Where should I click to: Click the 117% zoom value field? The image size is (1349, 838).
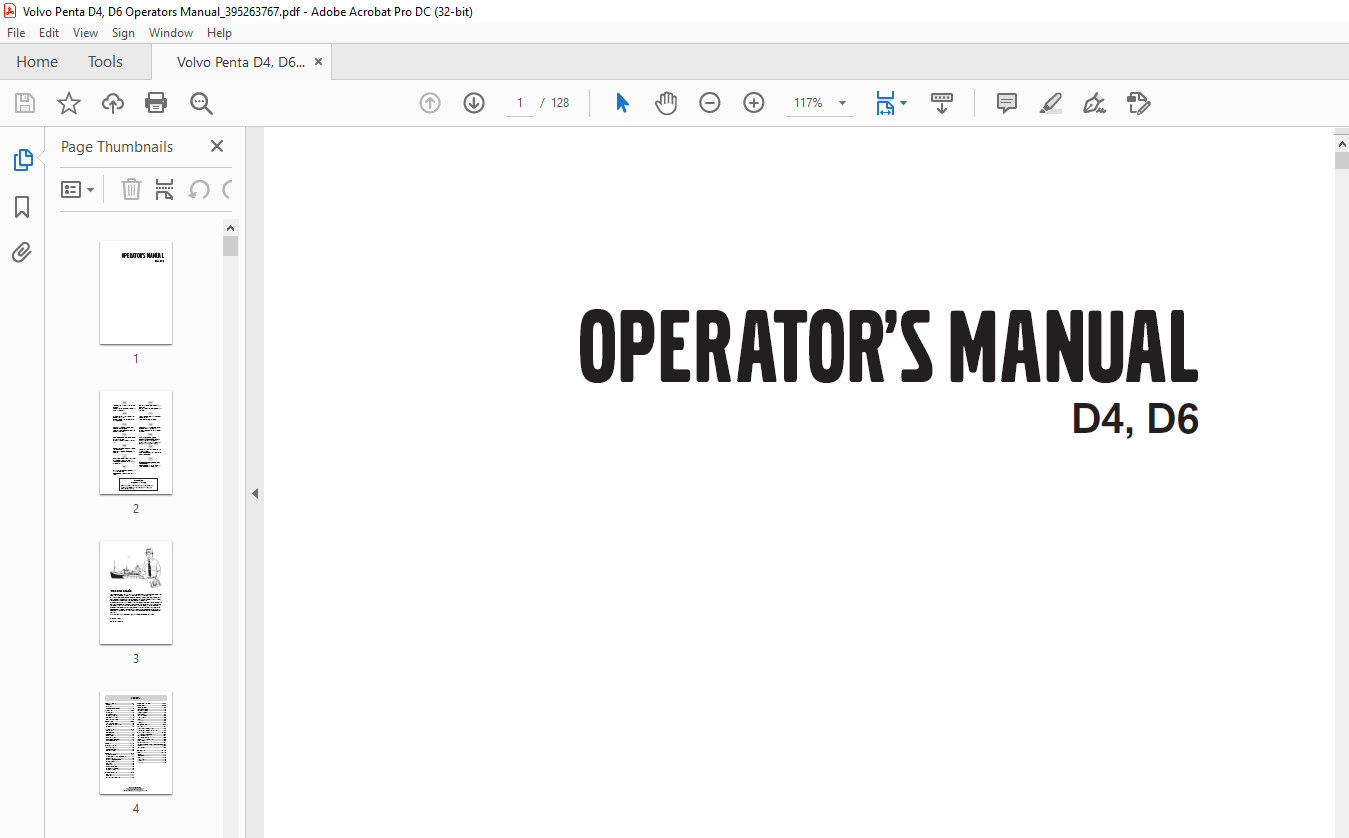pyautogui.click(x=808, y=103)
